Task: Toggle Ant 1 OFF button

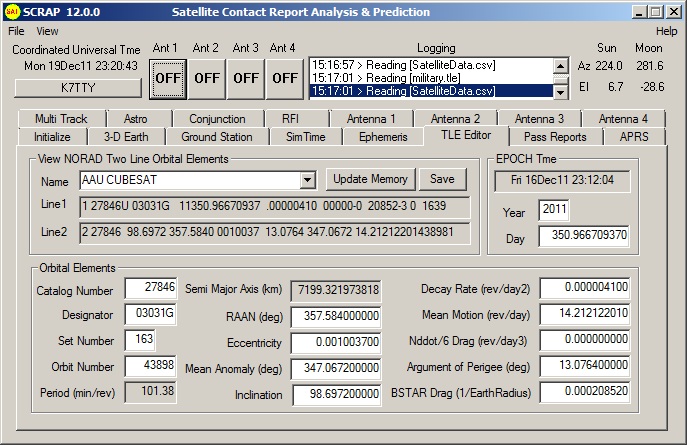Action: tap(168, 79)
